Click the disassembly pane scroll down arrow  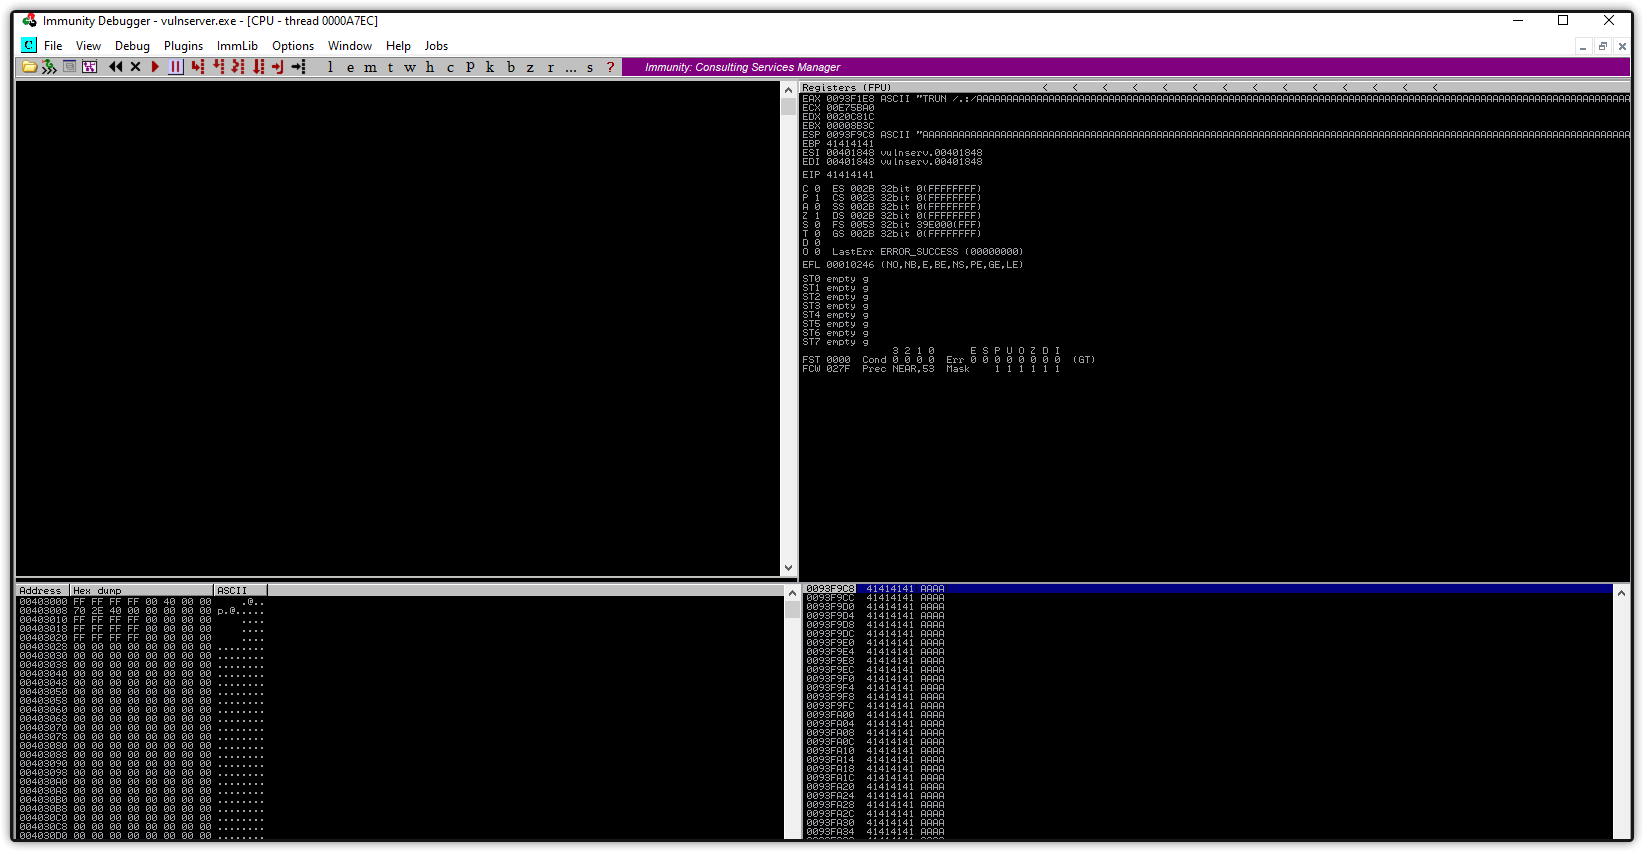click(788, 568)
